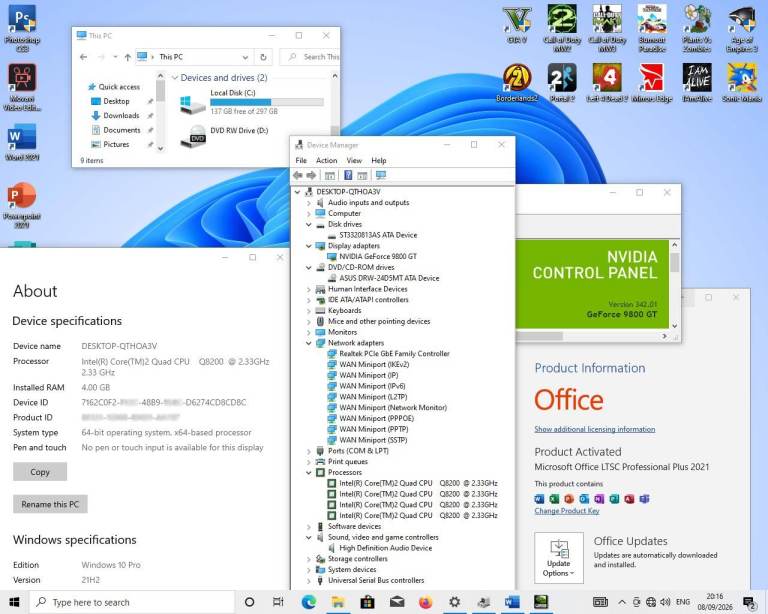Select DVD RW Drive (D:) in This PC

click(225, 136)
